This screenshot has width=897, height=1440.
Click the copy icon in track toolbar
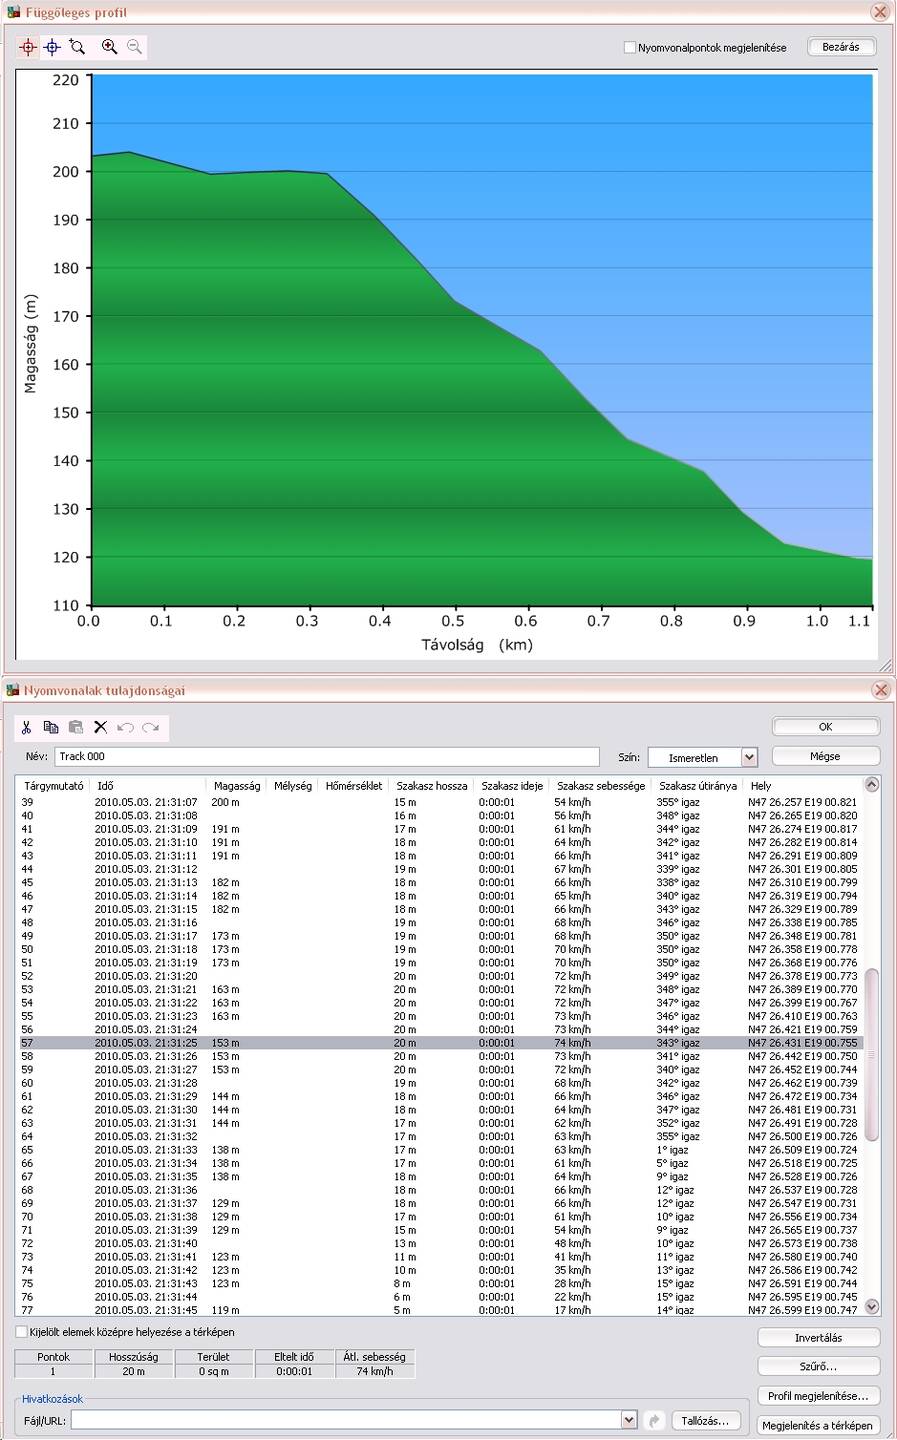(x=51, y=727)
